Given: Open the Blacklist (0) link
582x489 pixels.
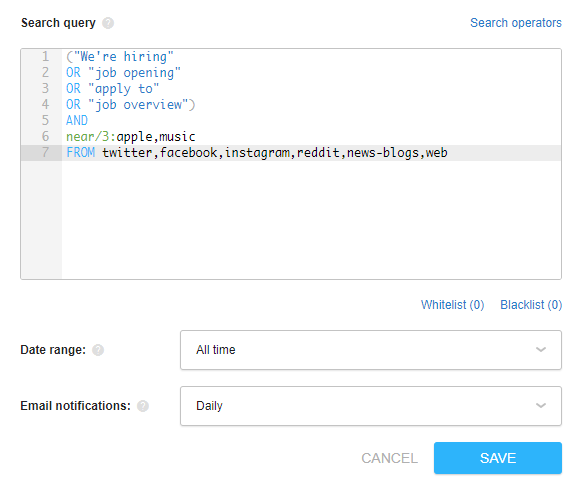Looking at the screenshot, I should coord(531,305).
